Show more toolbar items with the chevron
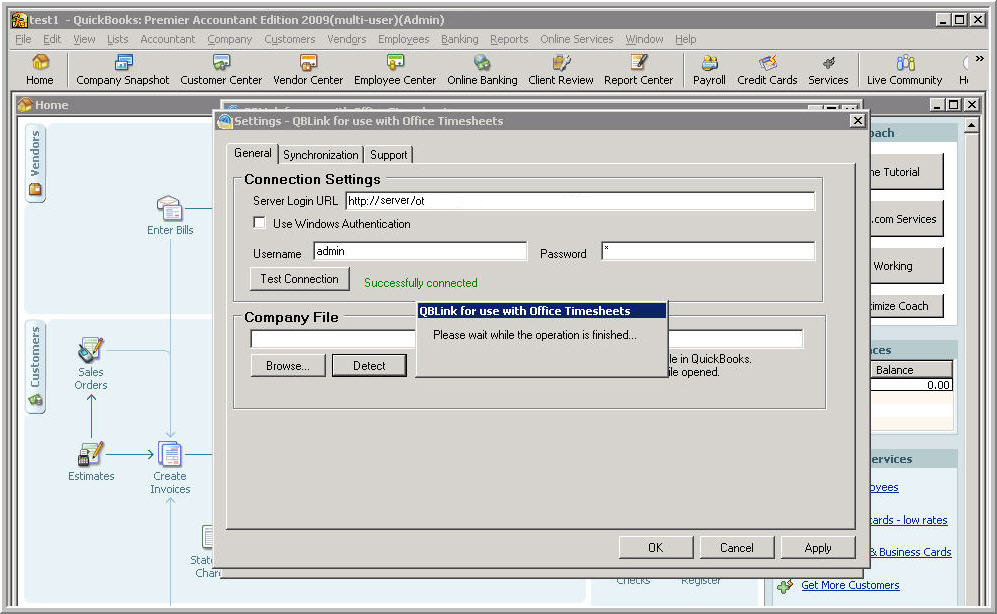 pyautogui.click(x=979, y=58)
